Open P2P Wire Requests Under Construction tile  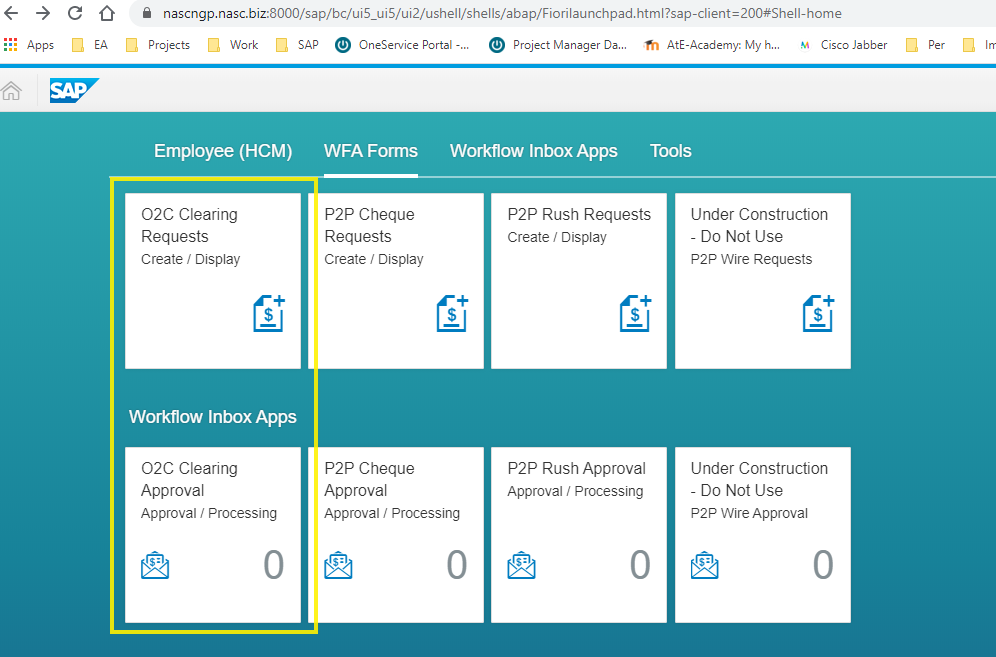[x=763, y=281]
